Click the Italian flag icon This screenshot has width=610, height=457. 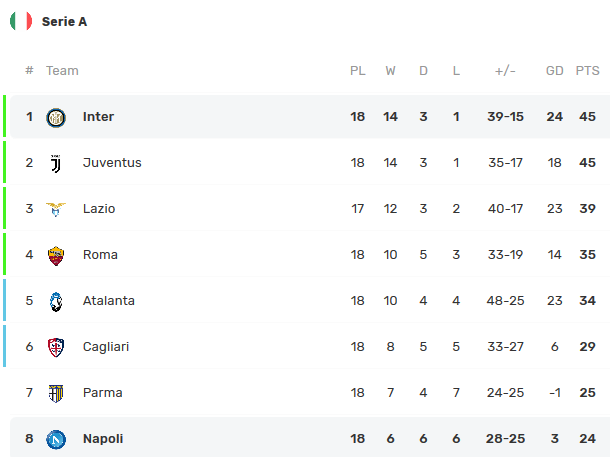tap(21, 21)
